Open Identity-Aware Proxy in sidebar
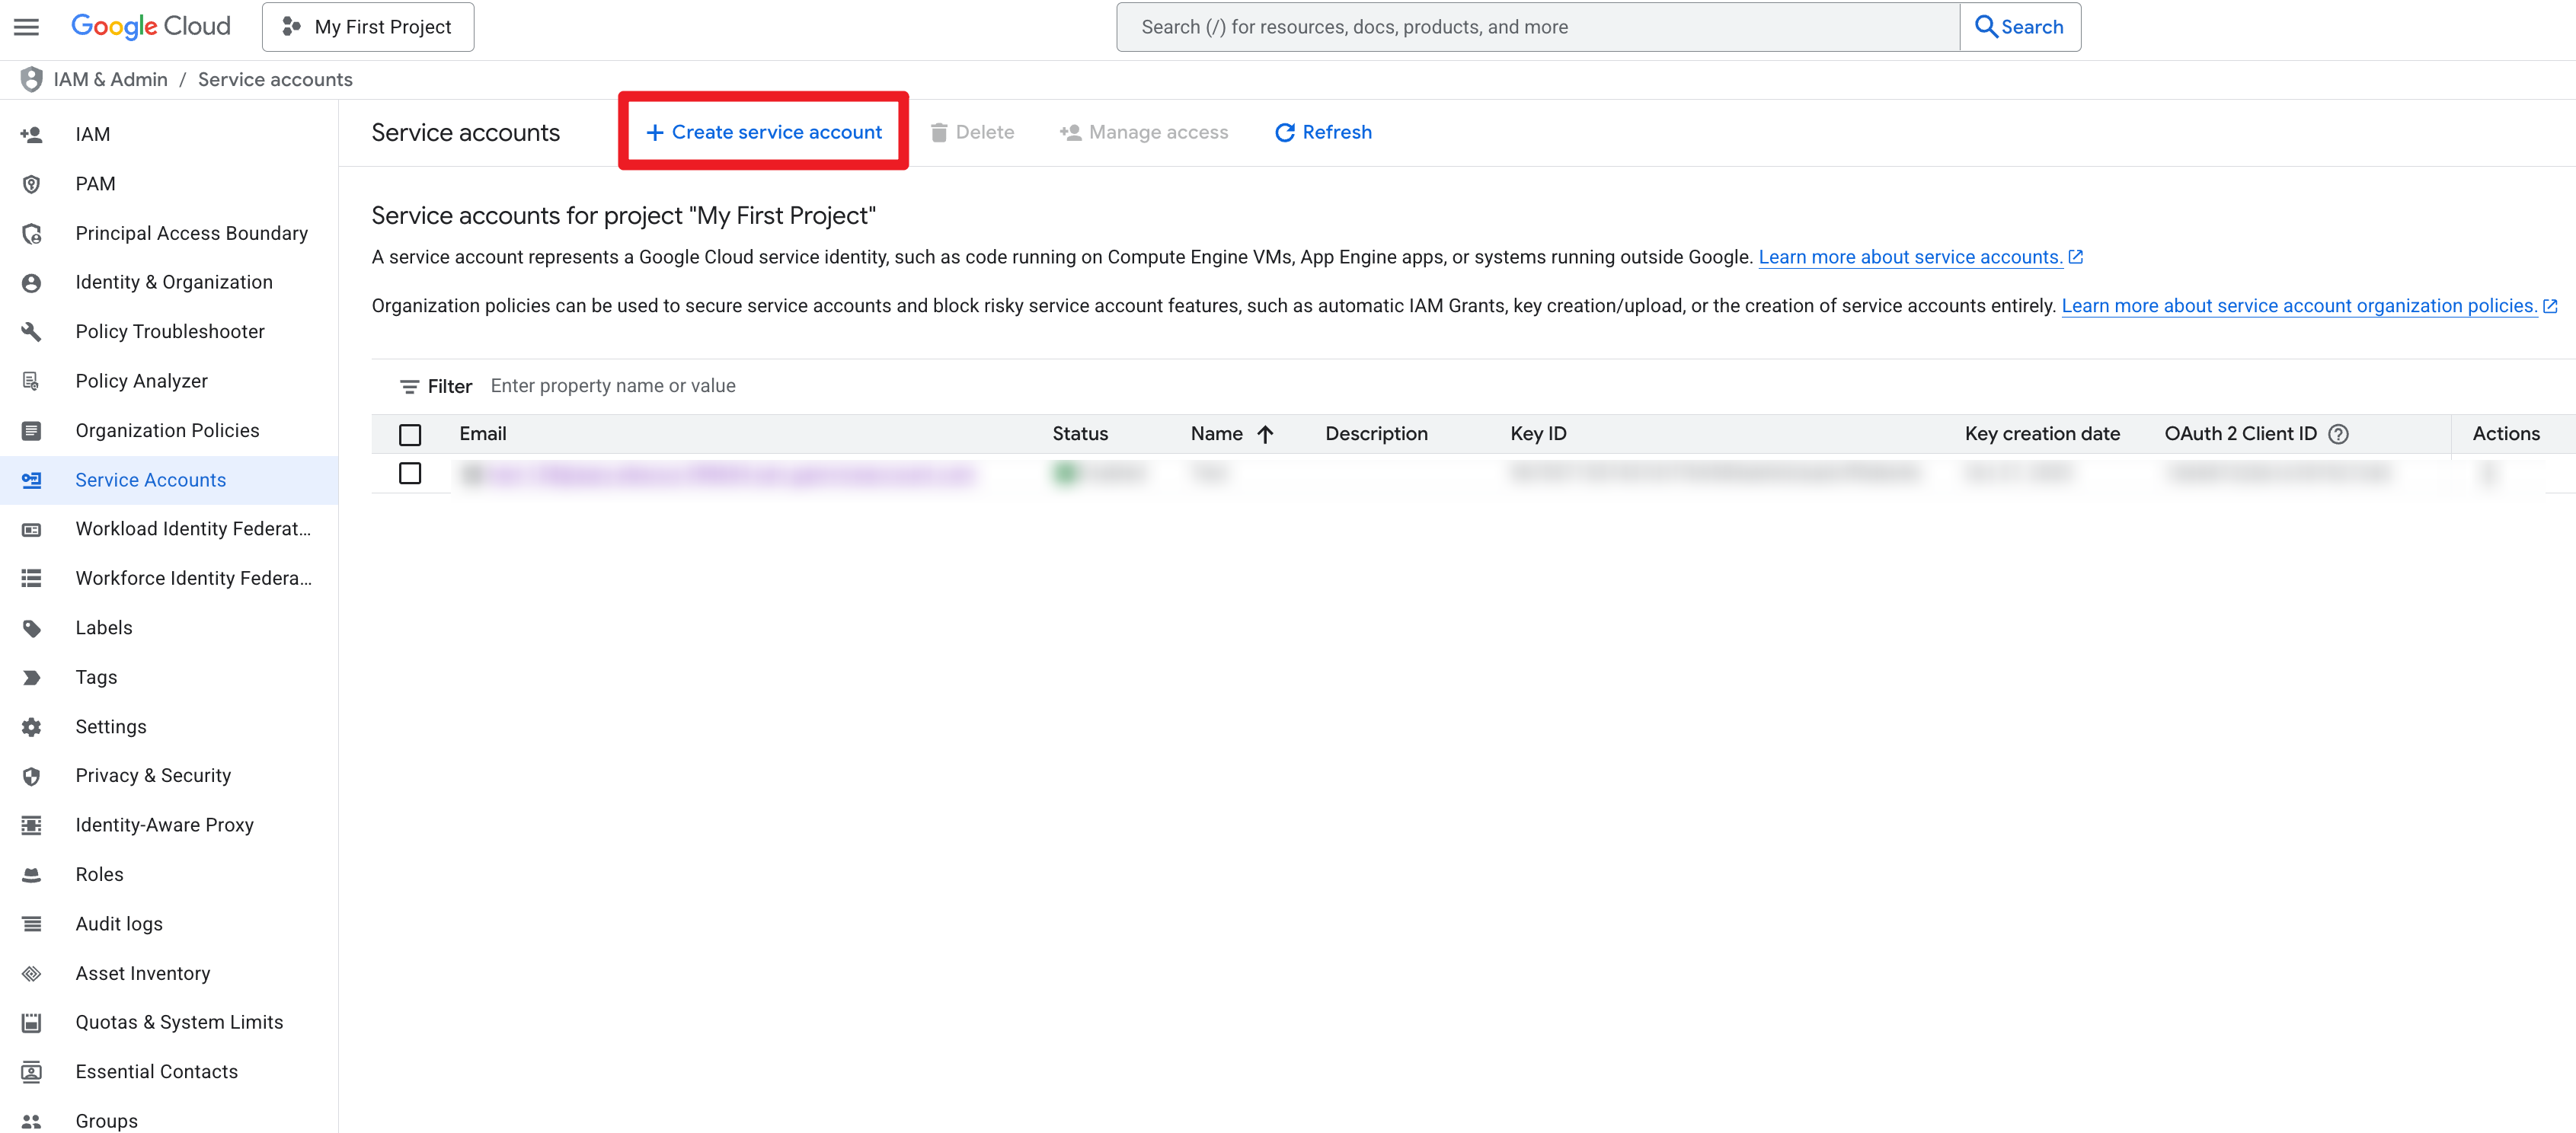2576x1133 pixels. point(165,825)
